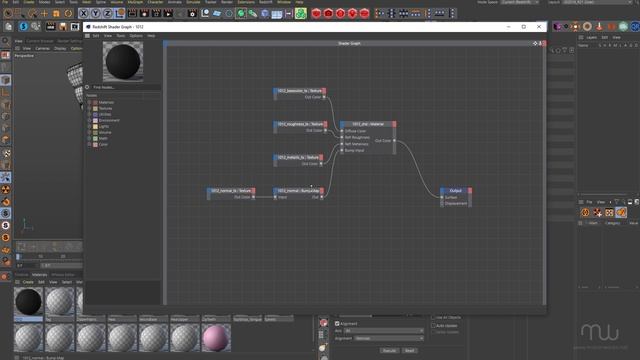
Task: Click the Displacement port on Output node
Action: coord(442,203)
